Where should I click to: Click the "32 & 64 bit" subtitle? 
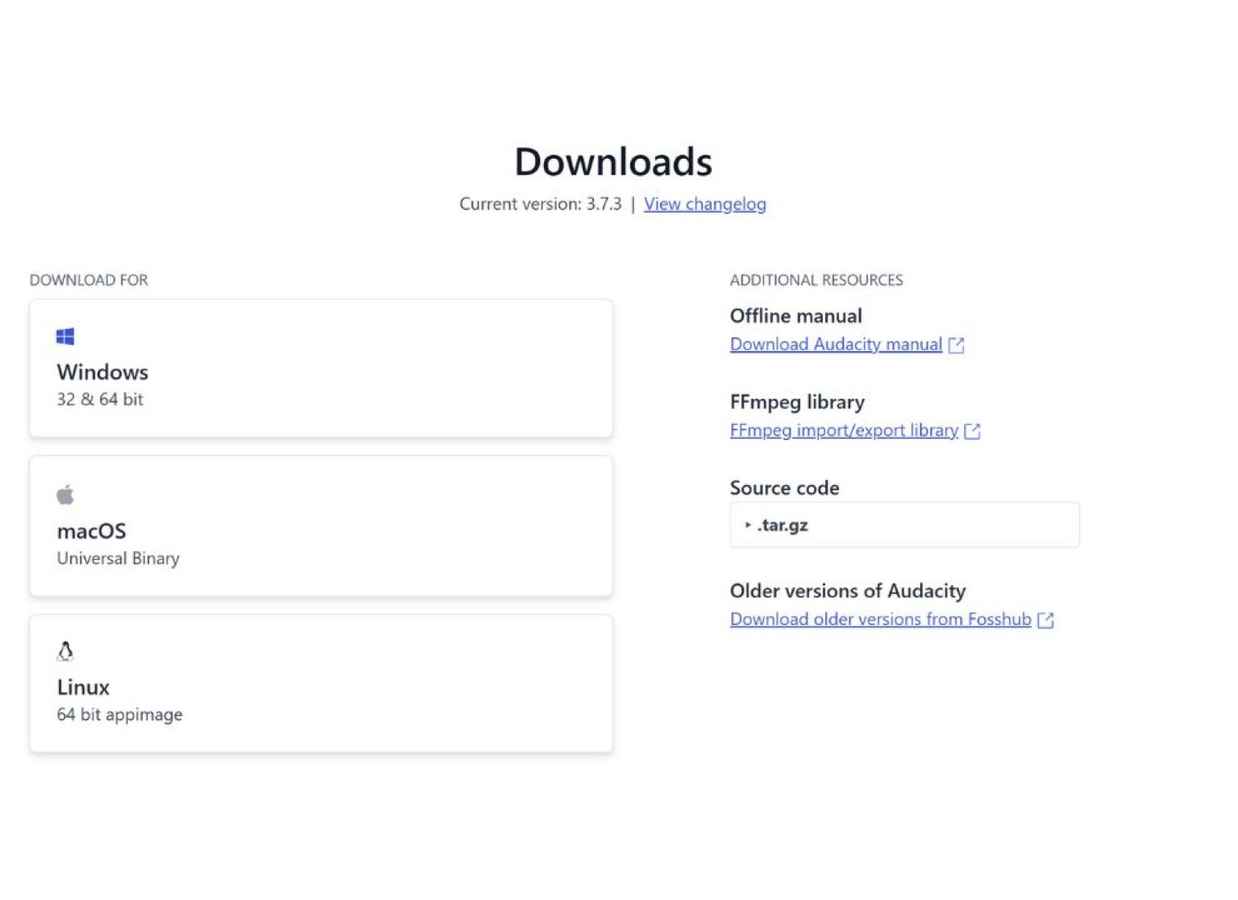[x=100, y=399]
